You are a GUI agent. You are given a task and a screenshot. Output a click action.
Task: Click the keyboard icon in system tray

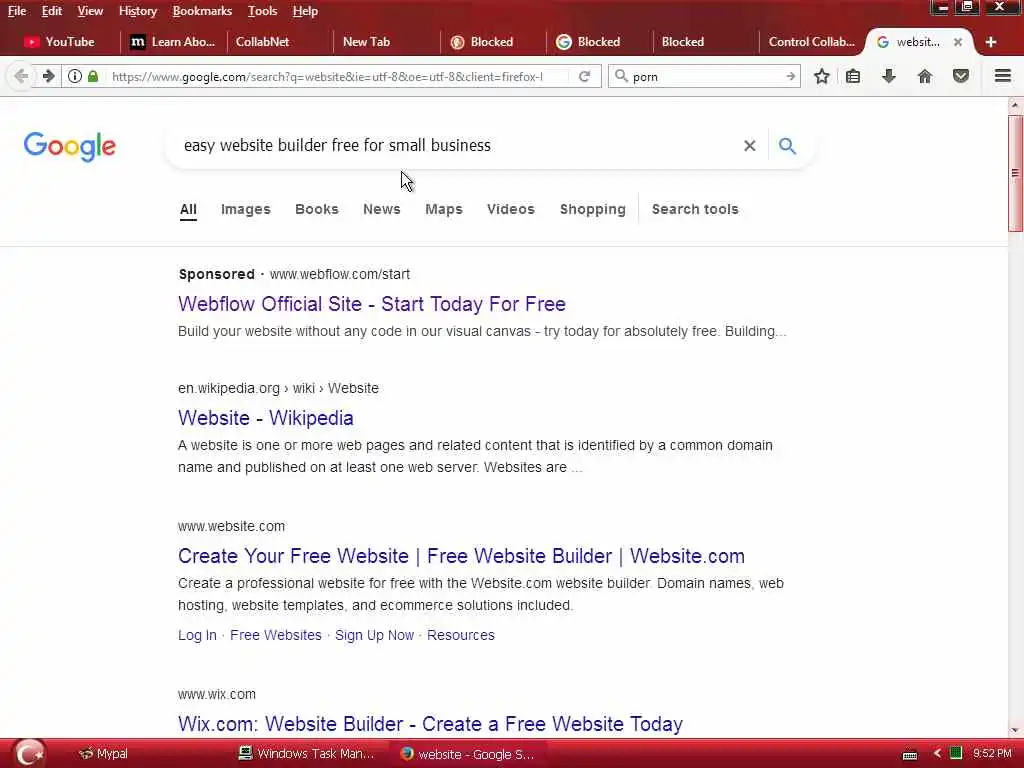(910, 755)
